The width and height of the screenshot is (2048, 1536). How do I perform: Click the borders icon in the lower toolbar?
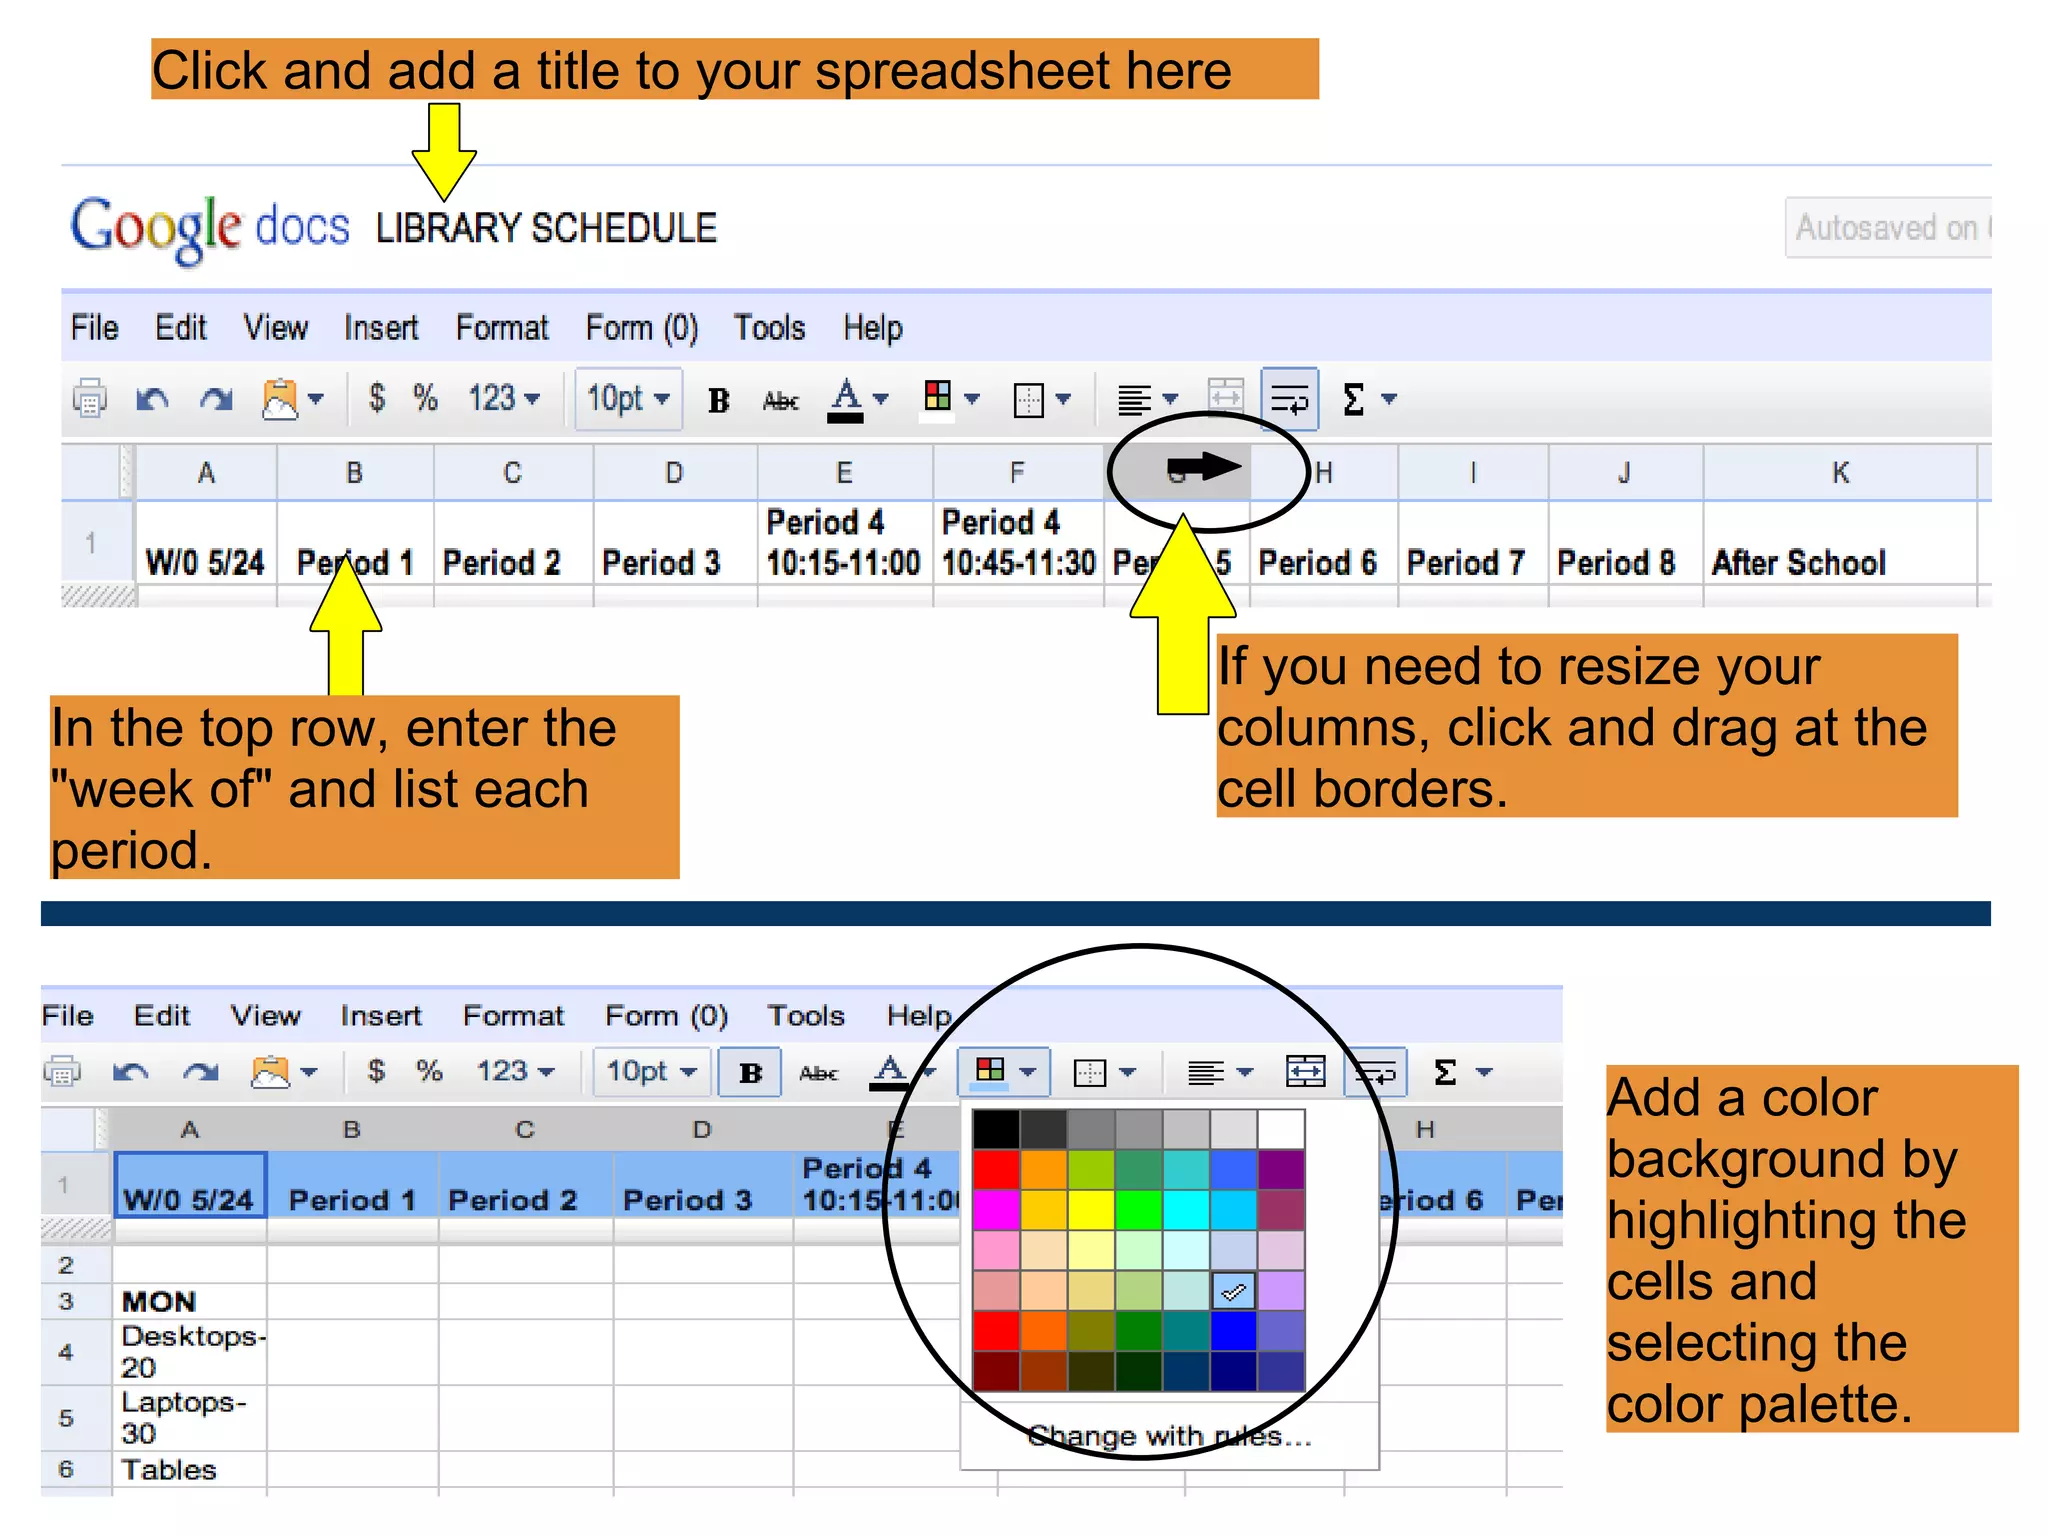(x=1090, y=1073)
